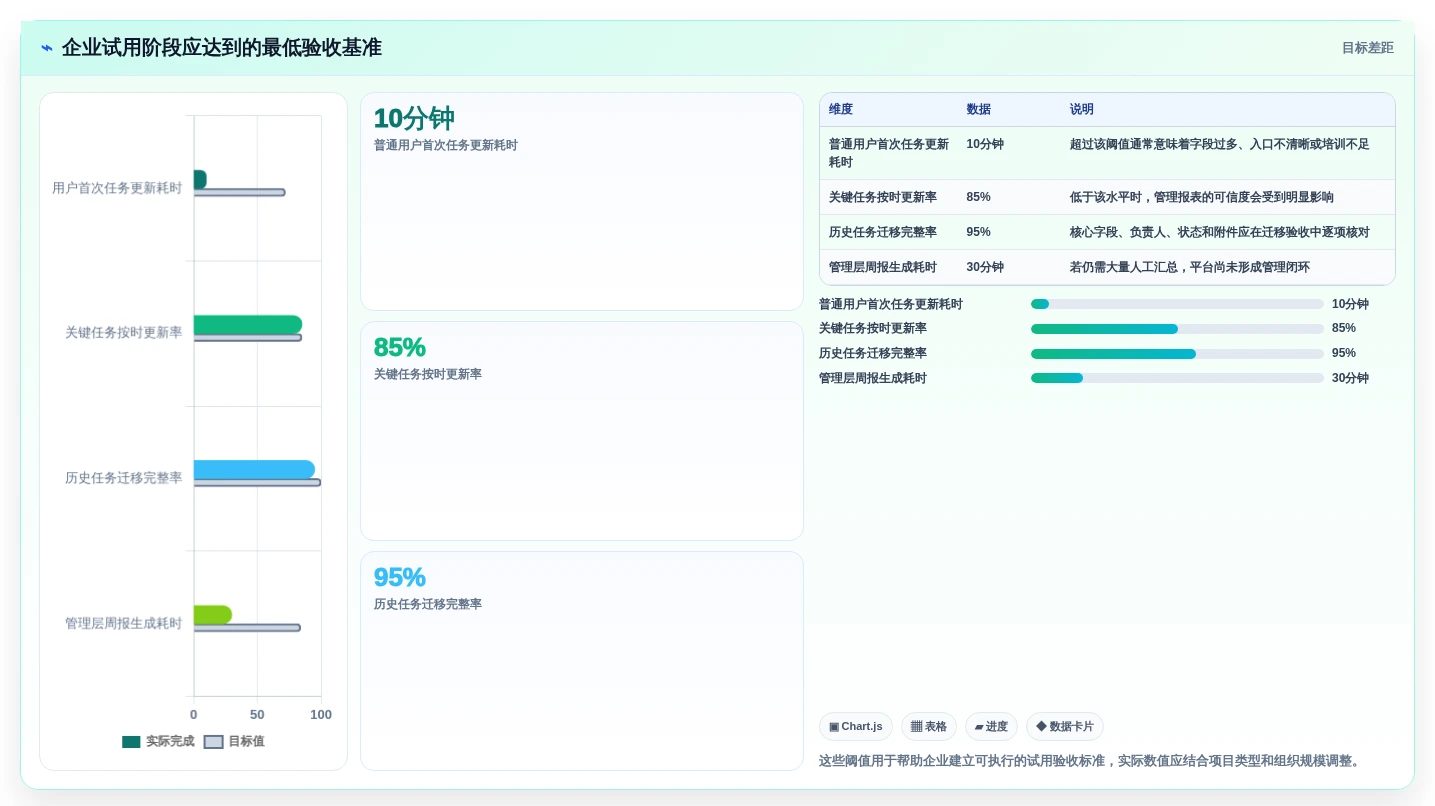This screenshot has width=1435, height=806.
Task: Click the footer note starting 这些阈值用于帮助企业
Action: (x=1090, y=761)
